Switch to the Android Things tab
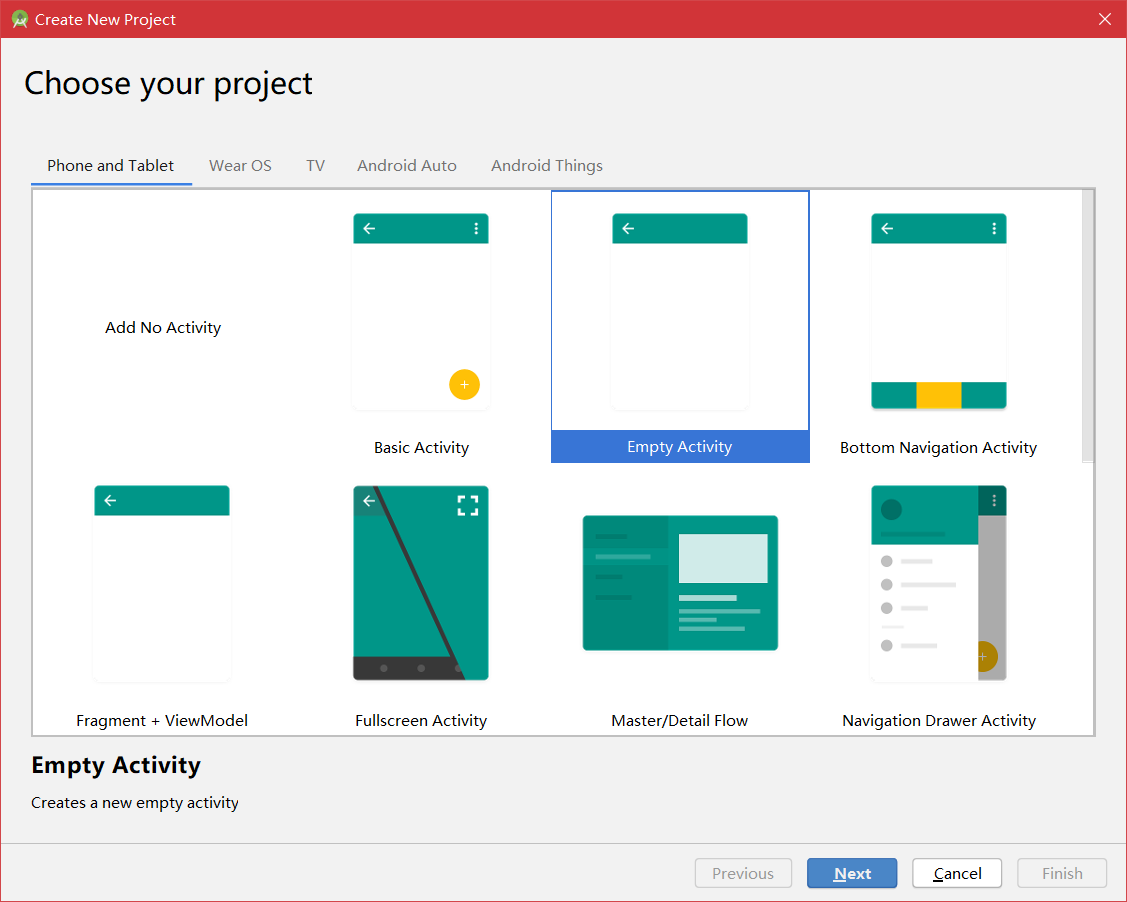 click(547, 166)
